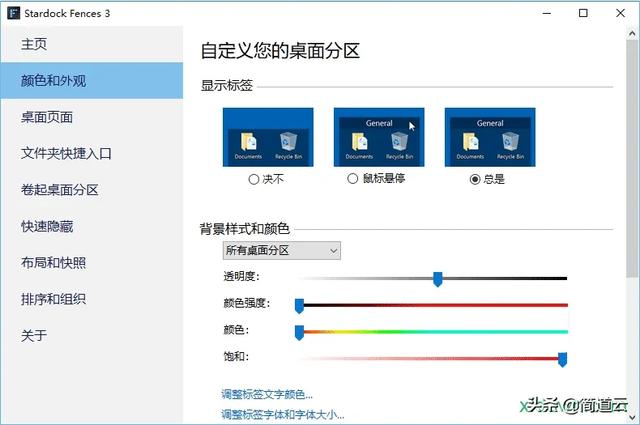Click the vertical scrollbar thumb
Screen dimensions: 640x425
632,159
